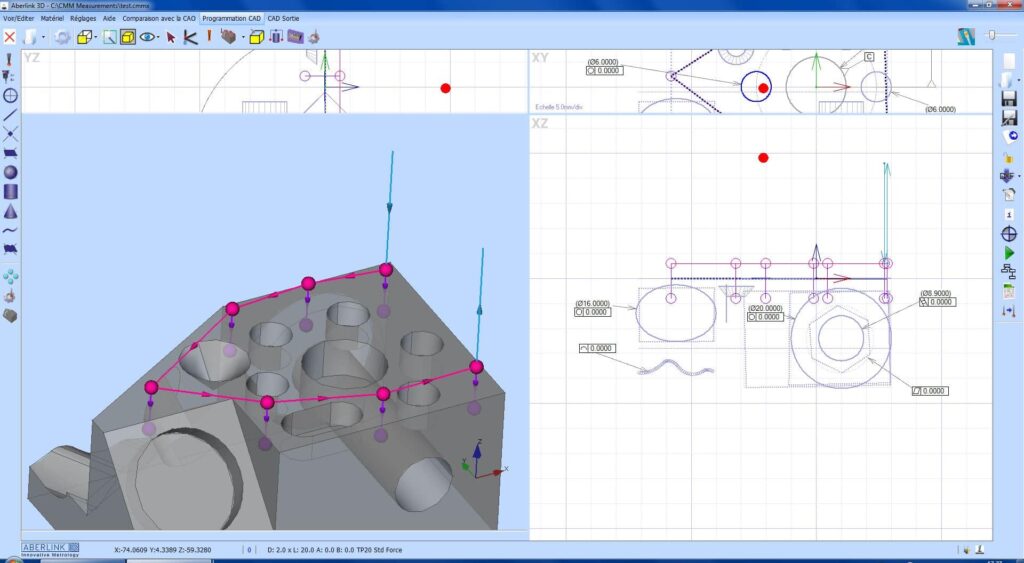The height and width of the screenshot is (563, 1024).
Task: Click the blue arrow page icon on right
Action: (1010, 137)
